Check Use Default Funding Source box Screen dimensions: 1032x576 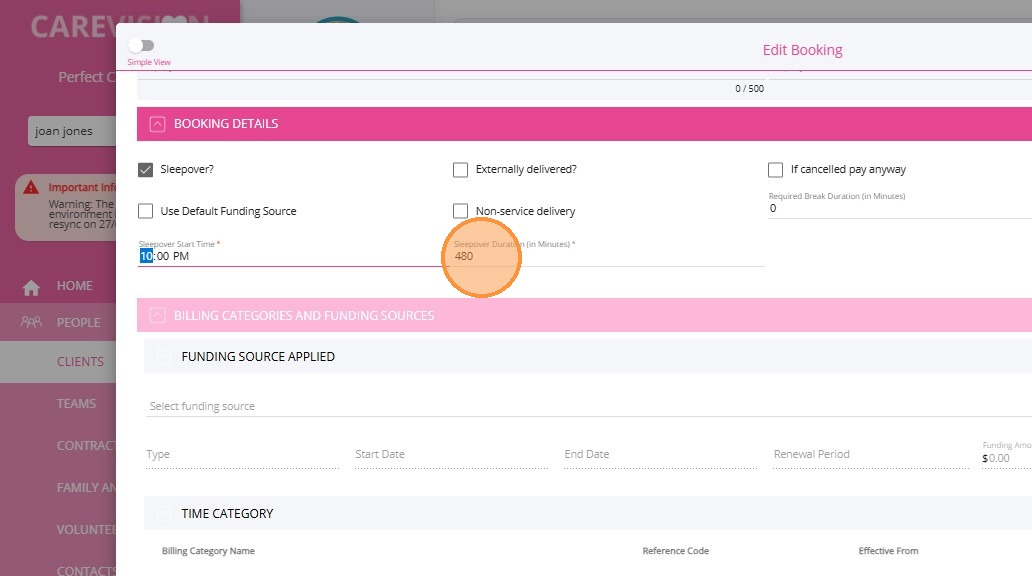pos(146,211)
